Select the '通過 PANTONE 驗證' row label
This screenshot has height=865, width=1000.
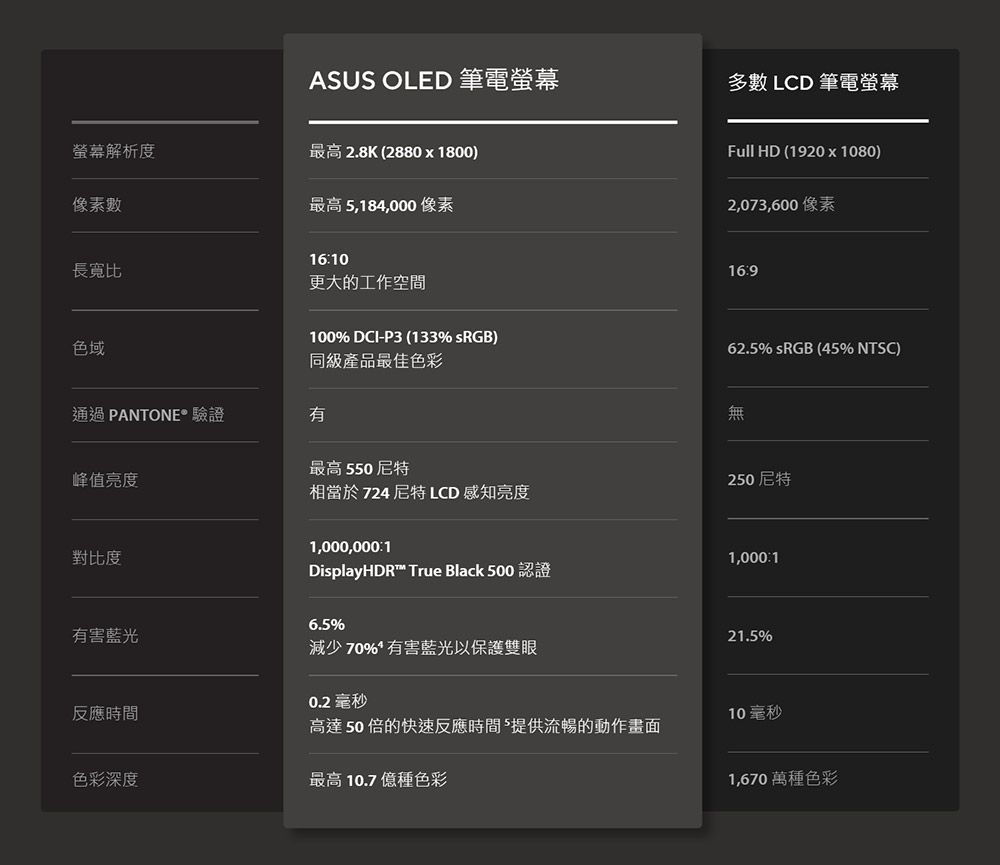[x=149, y=415]
